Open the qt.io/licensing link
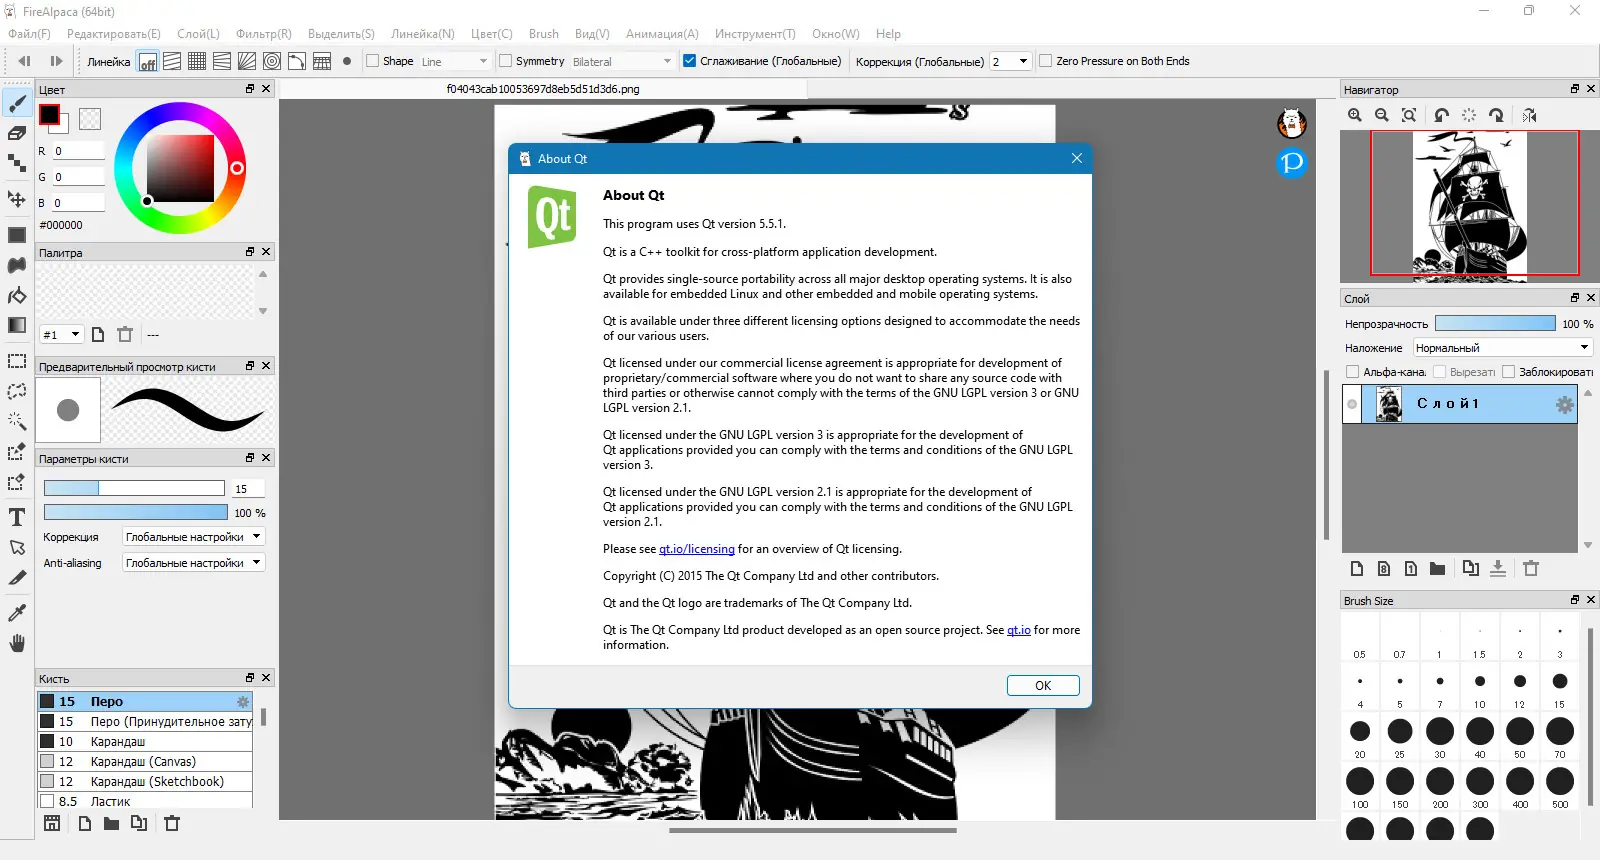This screenshot has height=860, width=1600. tap(697, 549)
